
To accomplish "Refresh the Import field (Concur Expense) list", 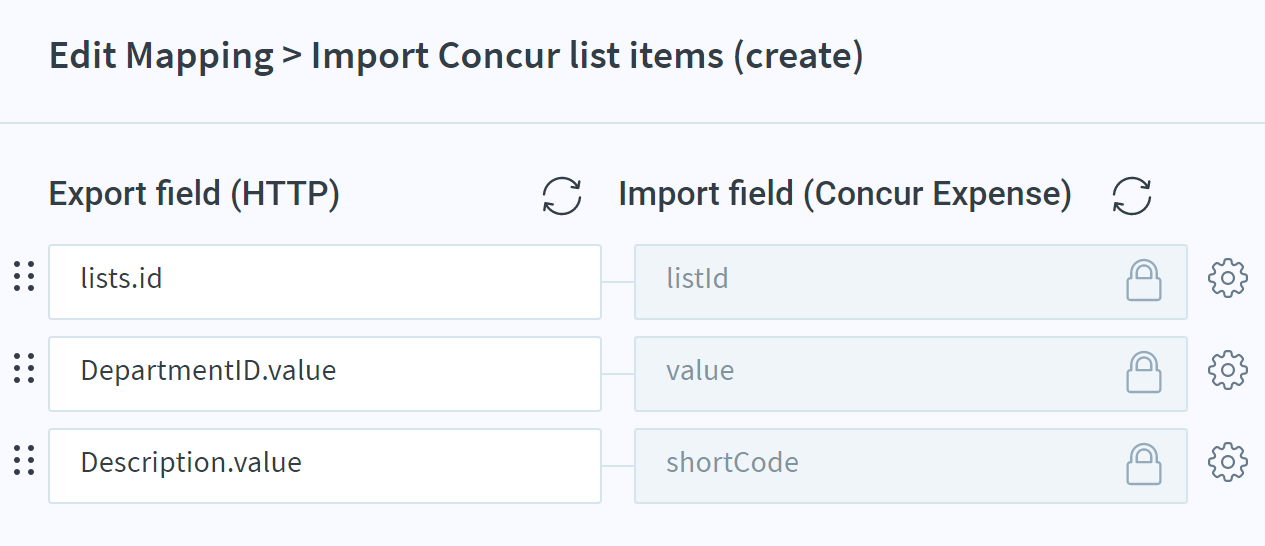I will click(1132, 195).
